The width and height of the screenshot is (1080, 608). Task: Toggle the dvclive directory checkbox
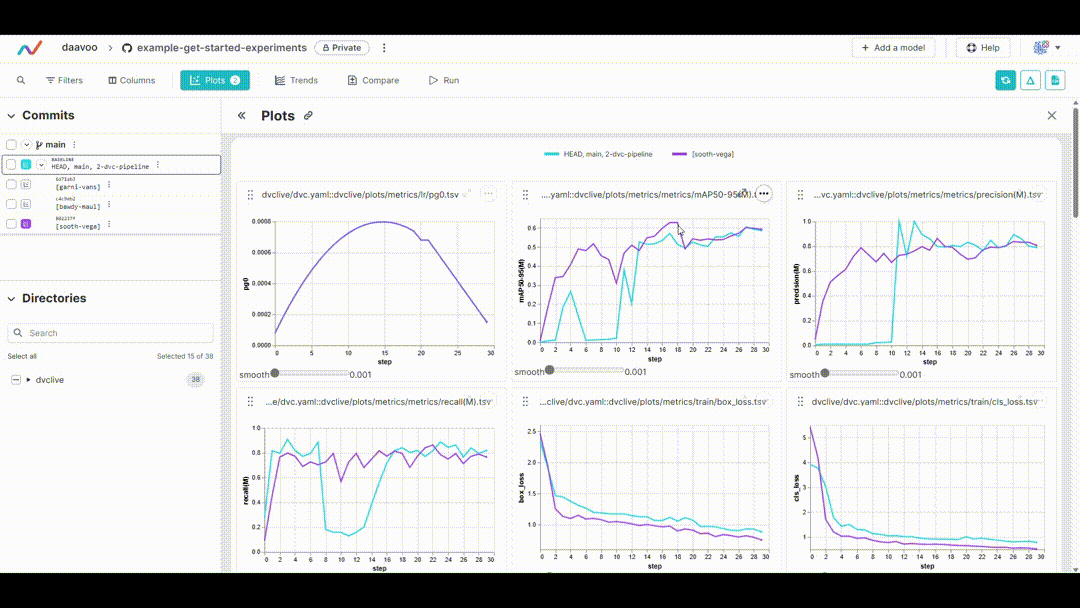[16, 380]
